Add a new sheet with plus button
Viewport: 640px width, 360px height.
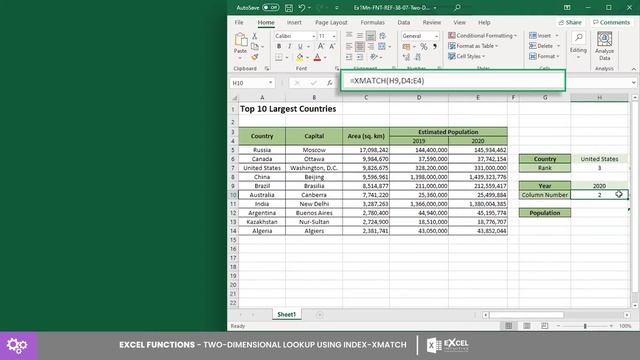pos(320,315)
